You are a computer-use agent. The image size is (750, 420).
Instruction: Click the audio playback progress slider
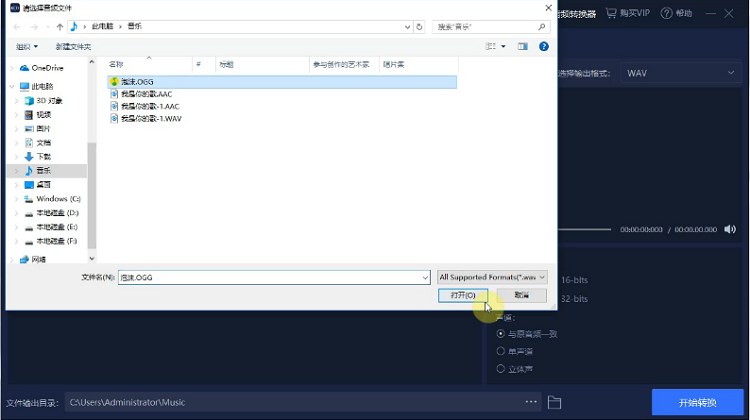tap(585, 230)
